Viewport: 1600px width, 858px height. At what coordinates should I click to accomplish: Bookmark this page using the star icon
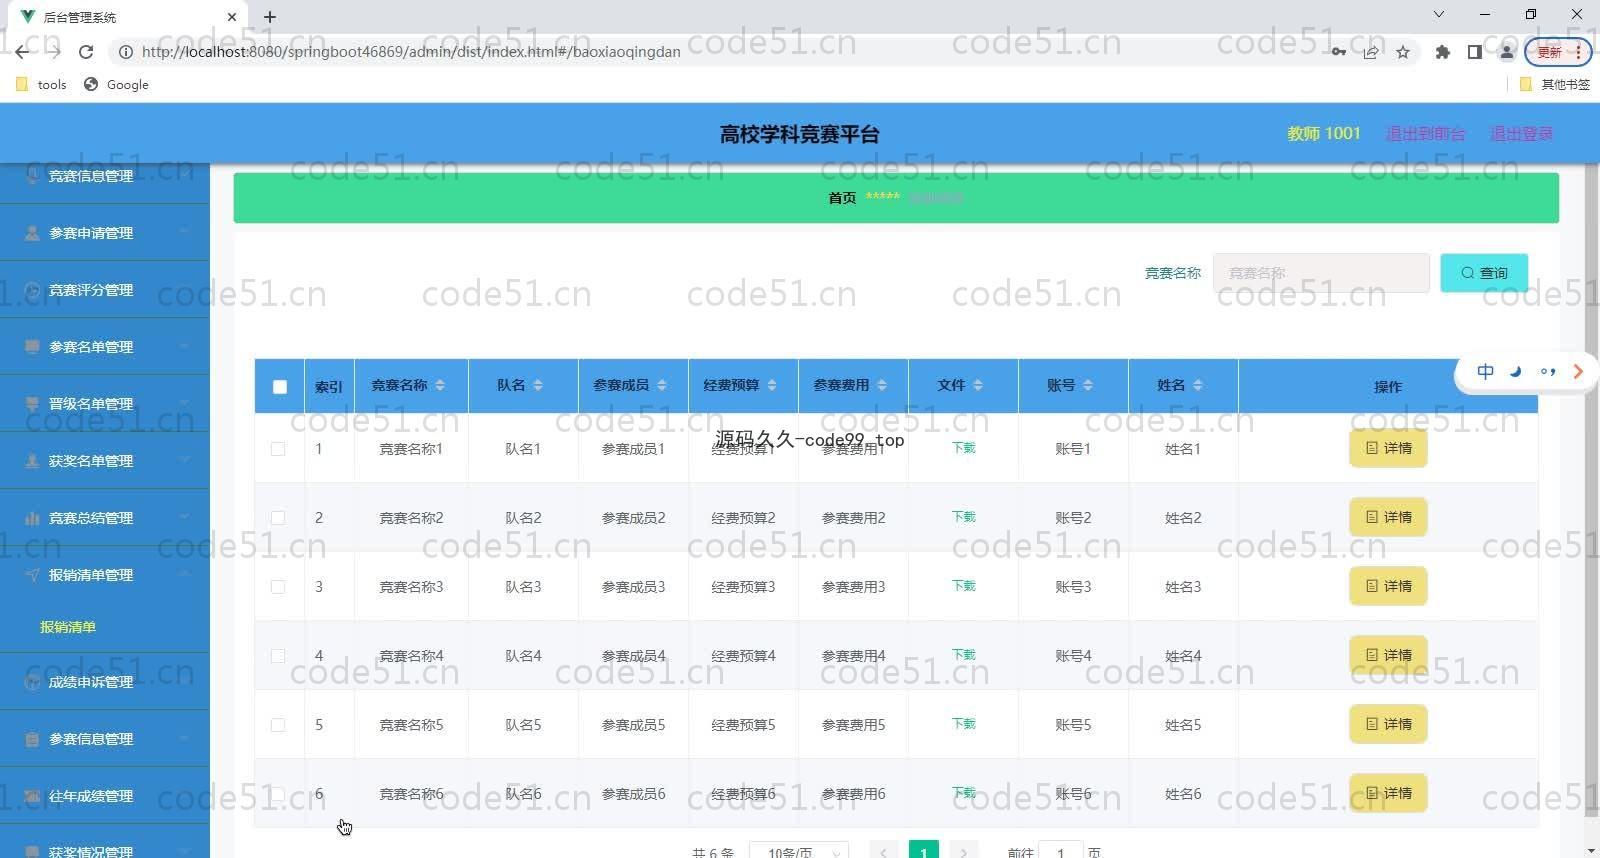1403,52
